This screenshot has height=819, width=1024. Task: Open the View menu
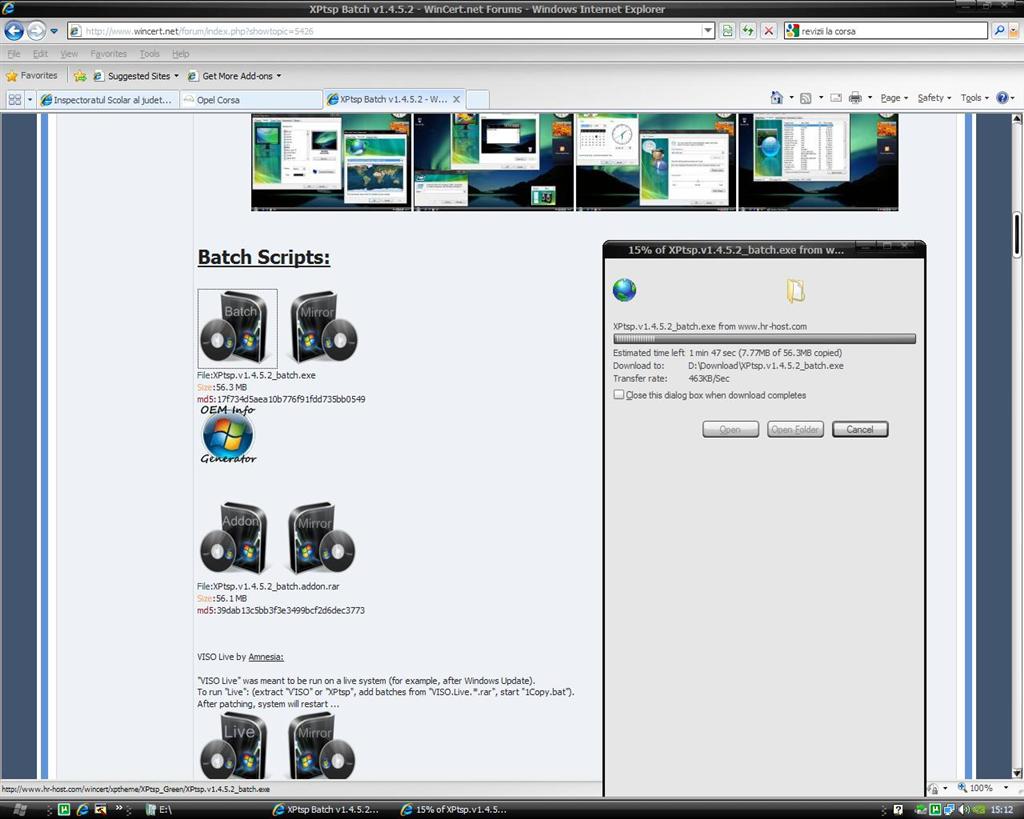(69, 54)
